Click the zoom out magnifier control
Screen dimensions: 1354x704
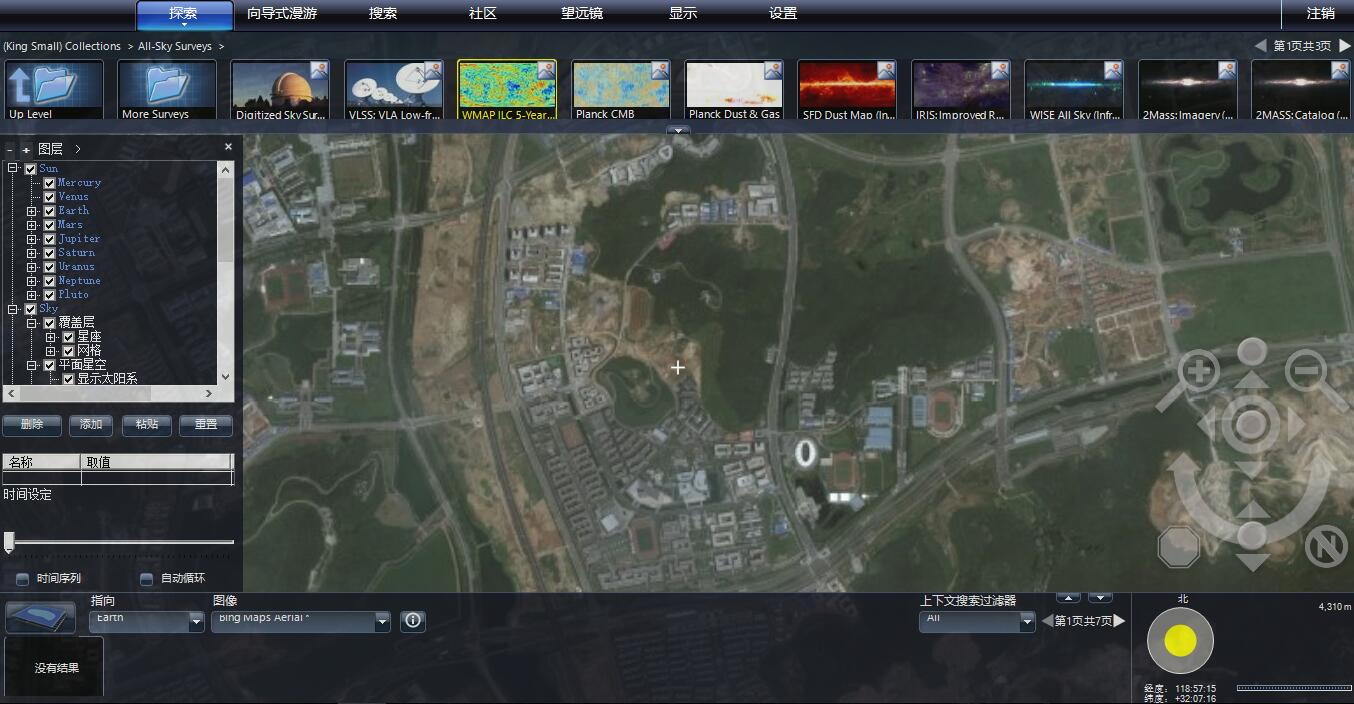[1306, 372]
